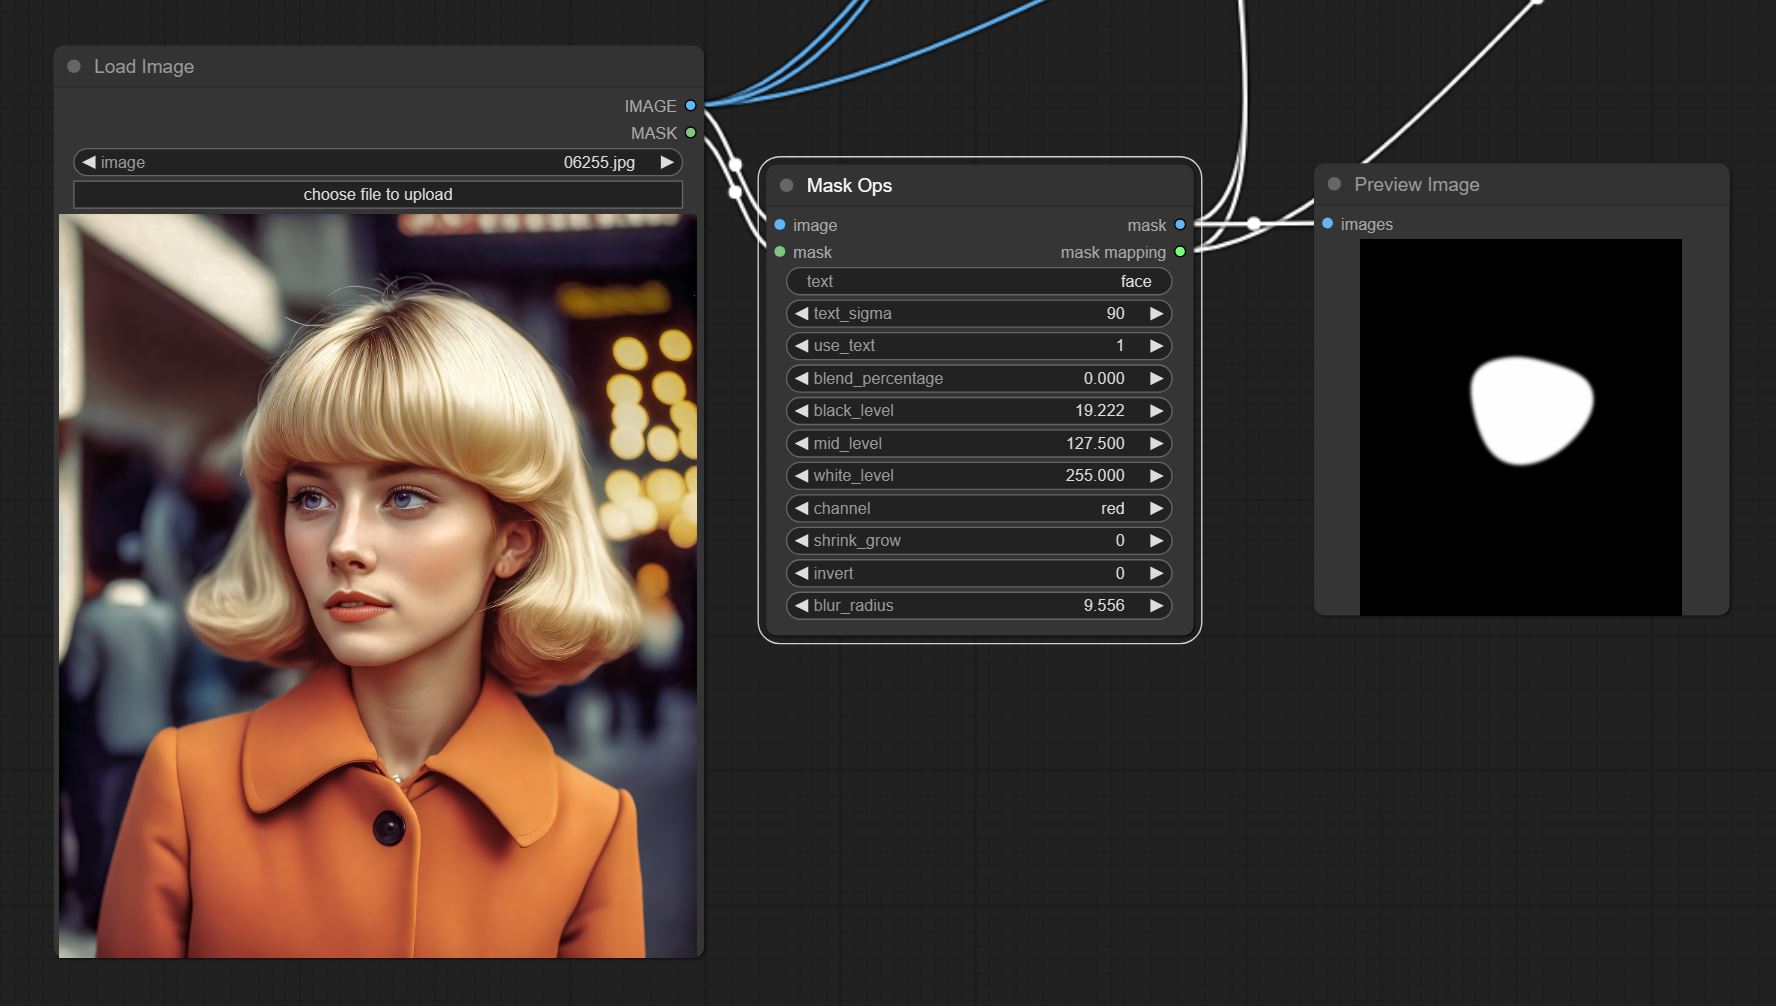1776x1006 pixels.
Task: Click the mask output socket on Mask Ops
Action: point(1180,225)
